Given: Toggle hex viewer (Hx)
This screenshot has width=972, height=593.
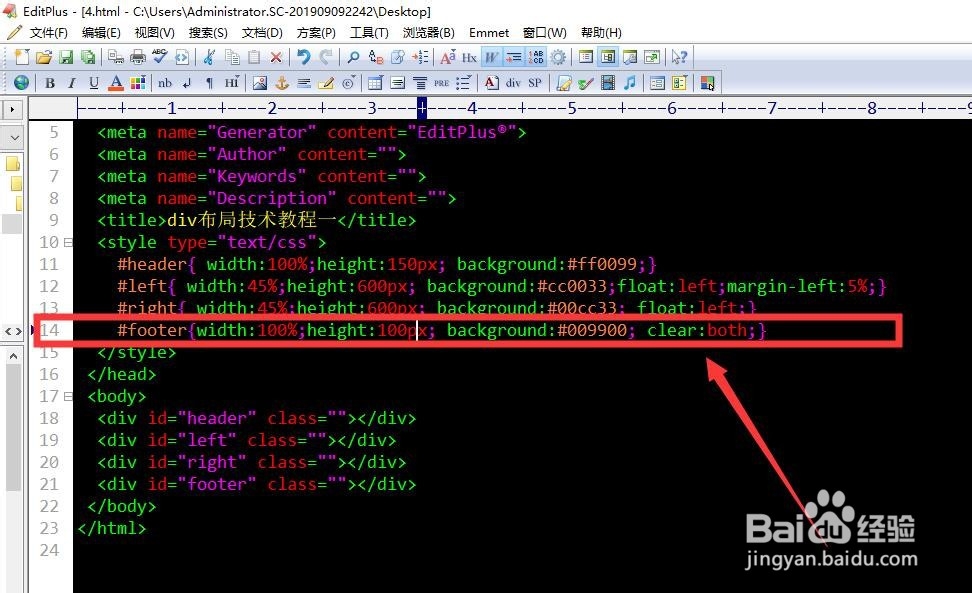Looking at the screenshot, I should 469,58.
